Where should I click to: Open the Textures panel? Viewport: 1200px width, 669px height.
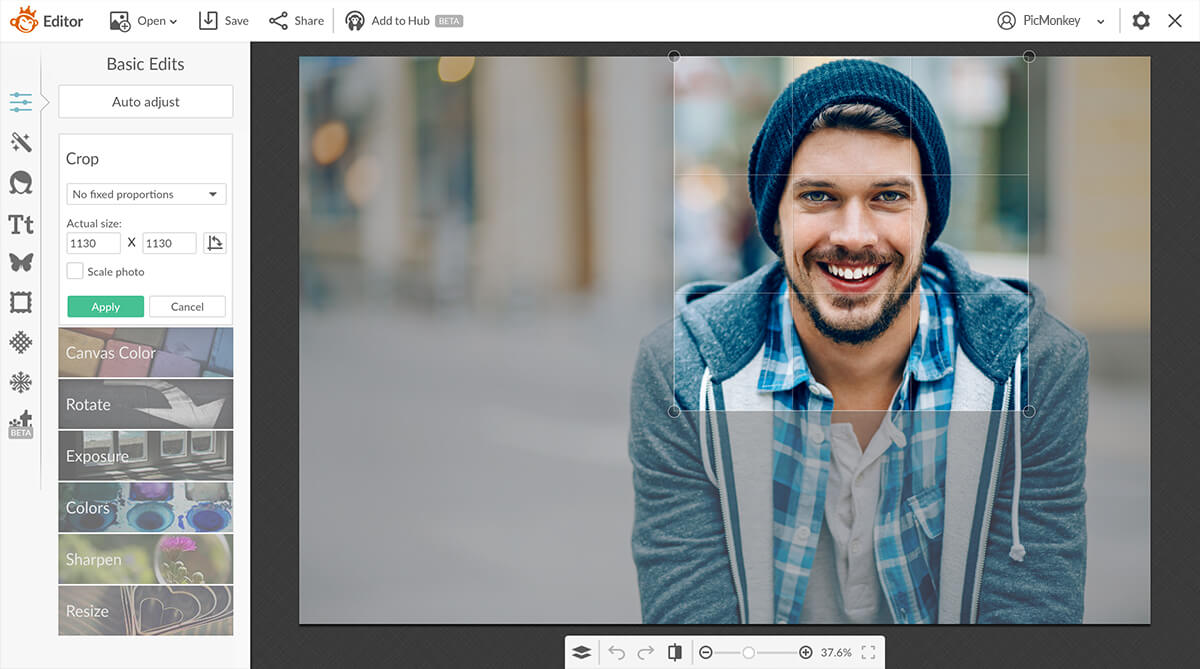(20, 343)
